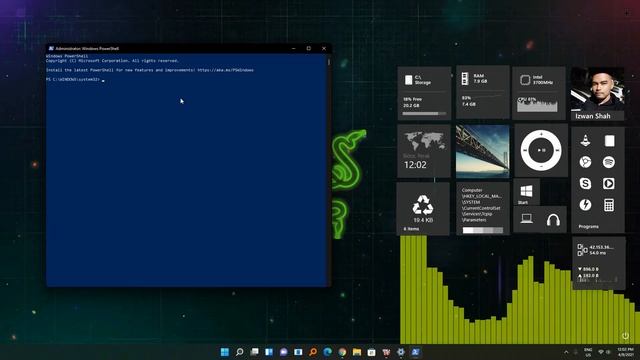The width and height of the screenshot is (640, 360).
Task: Select the laptop speaker output icon
Action: click(x=527, y=219)
